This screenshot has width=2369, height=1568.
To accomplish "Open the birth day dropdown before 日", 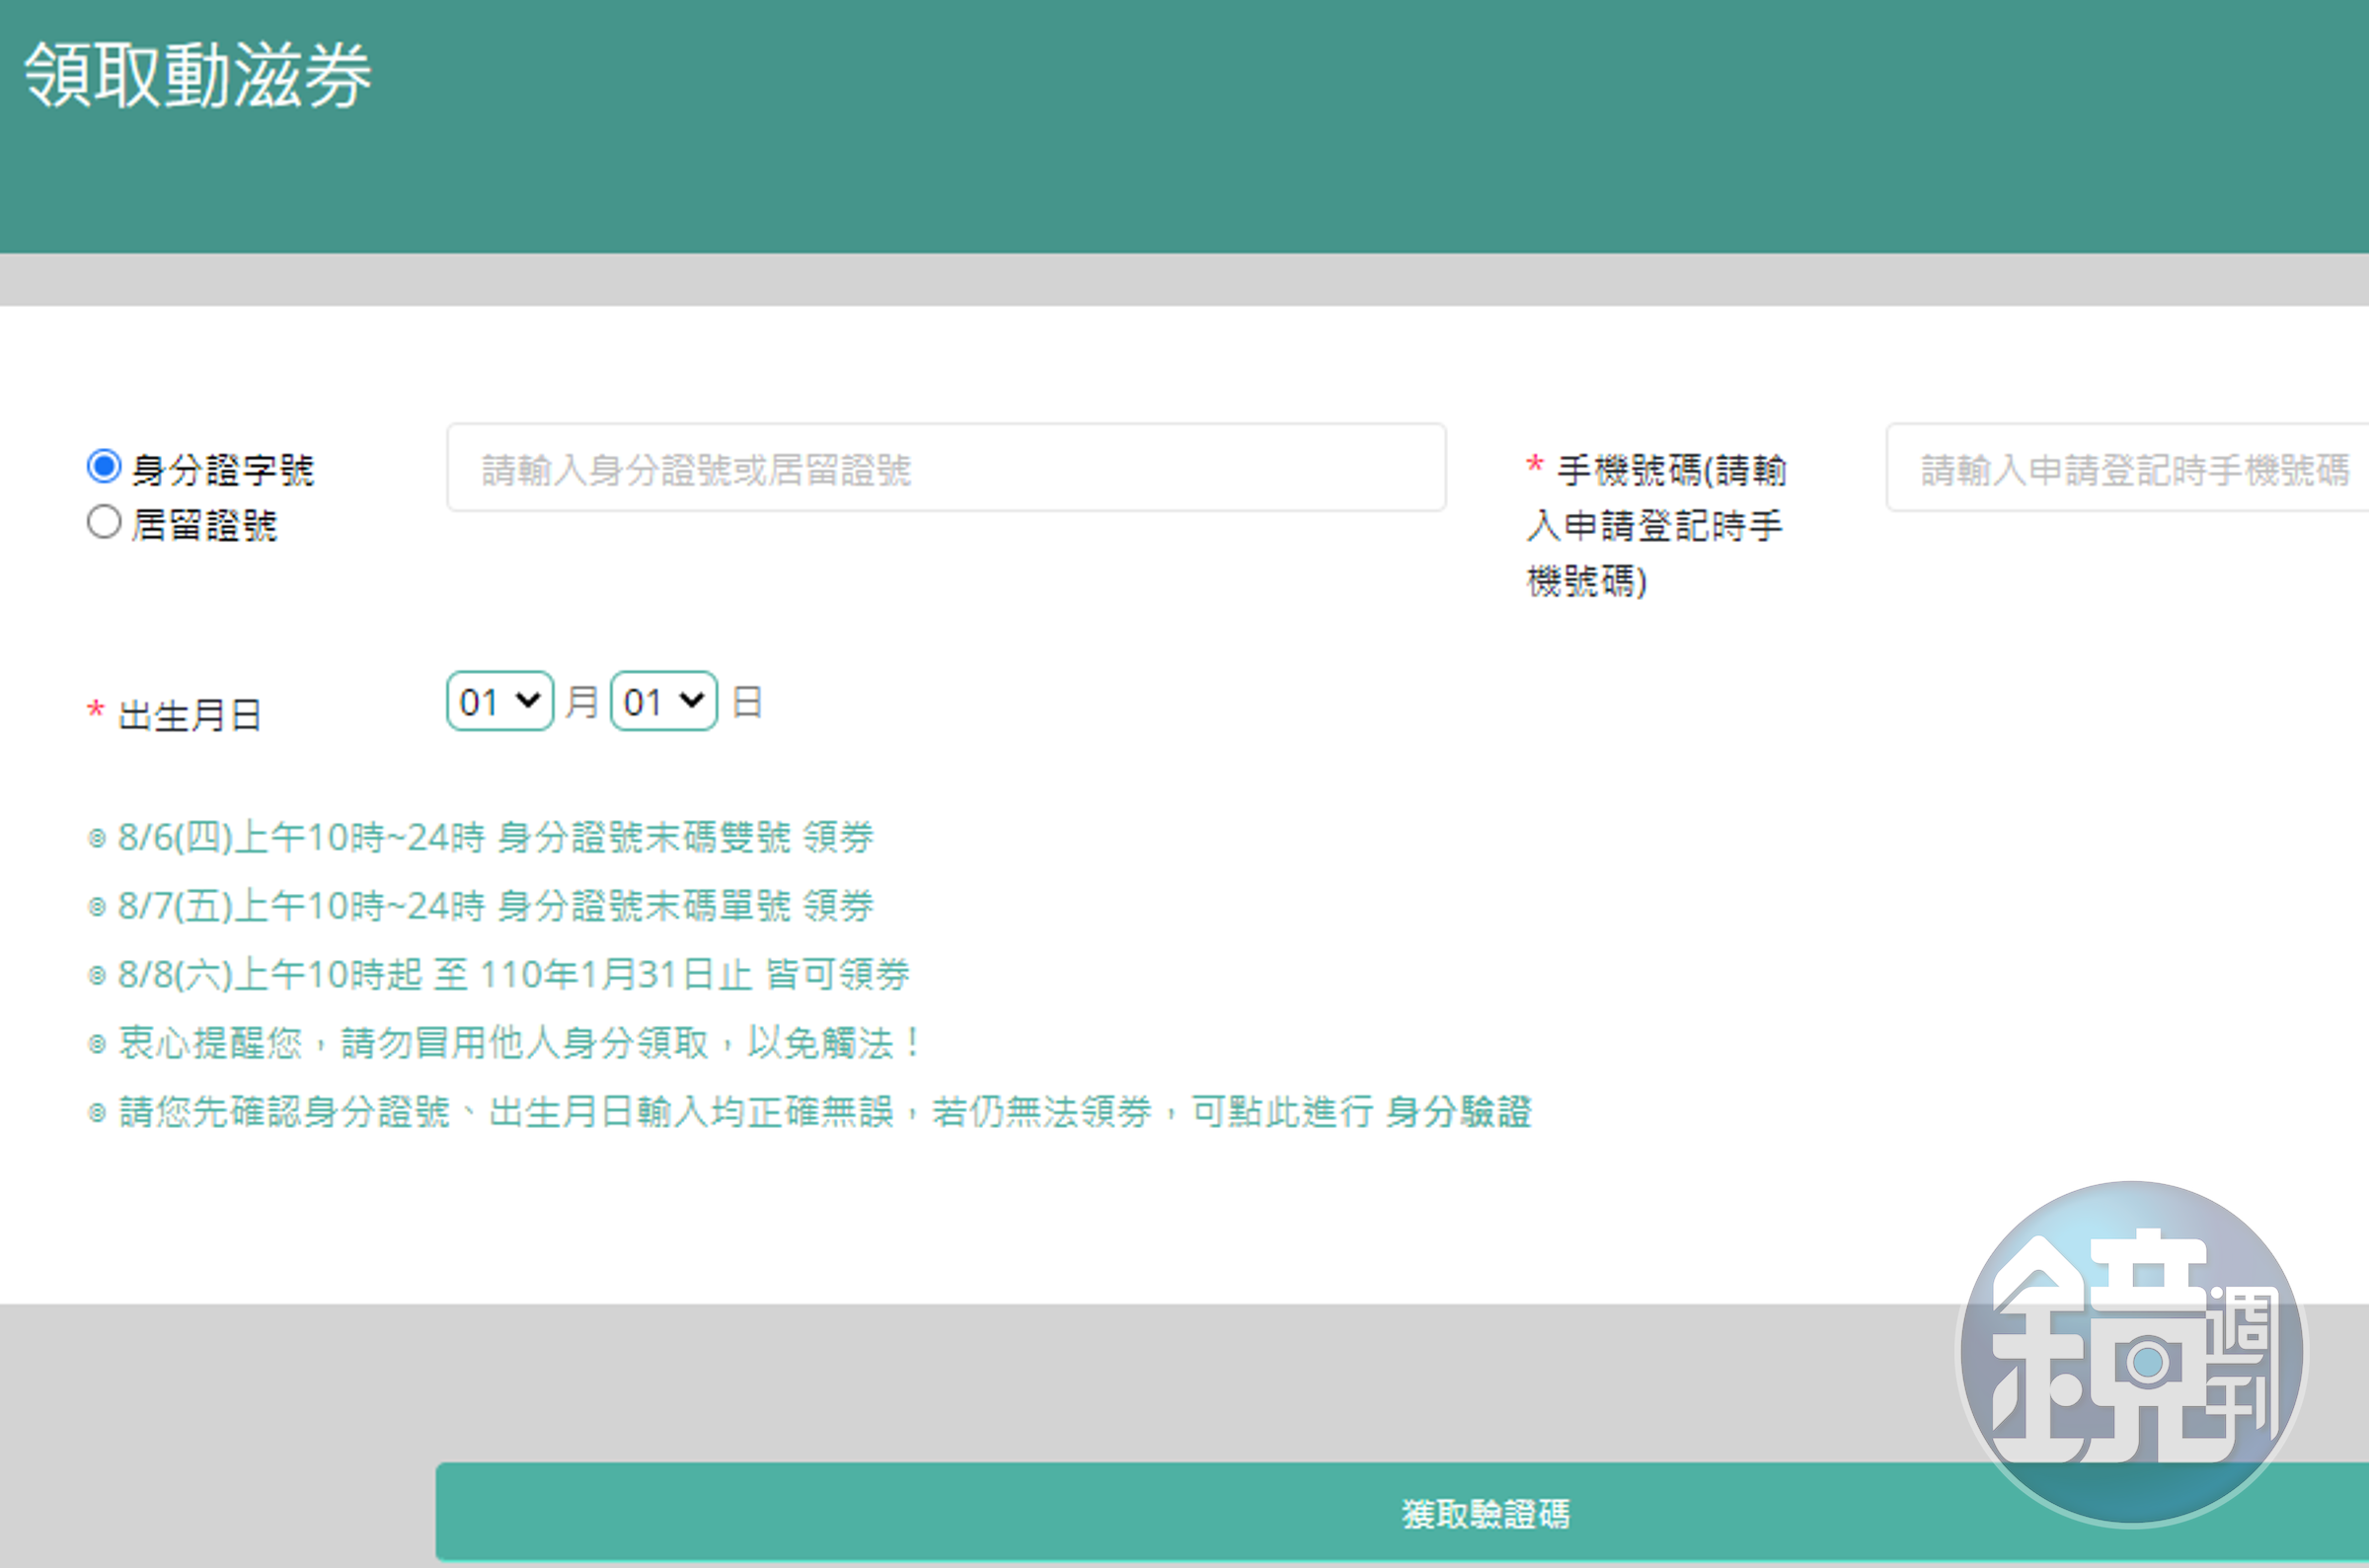I will pos(664,701).
